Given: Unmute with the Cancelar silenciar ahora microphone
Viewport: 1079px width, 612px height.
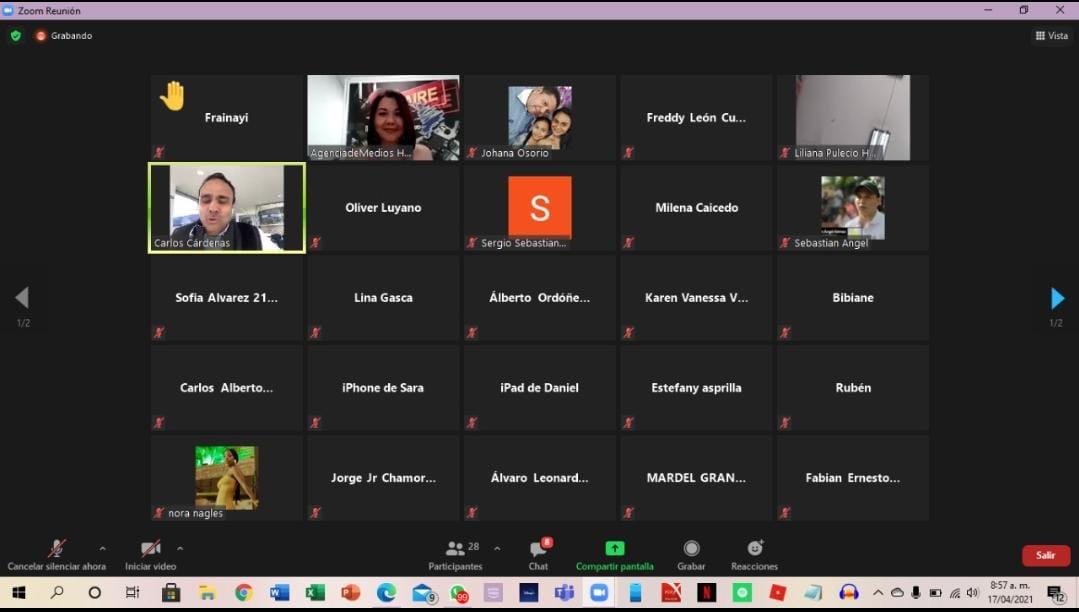Looking at the screenshot, I should pos(57,549).
